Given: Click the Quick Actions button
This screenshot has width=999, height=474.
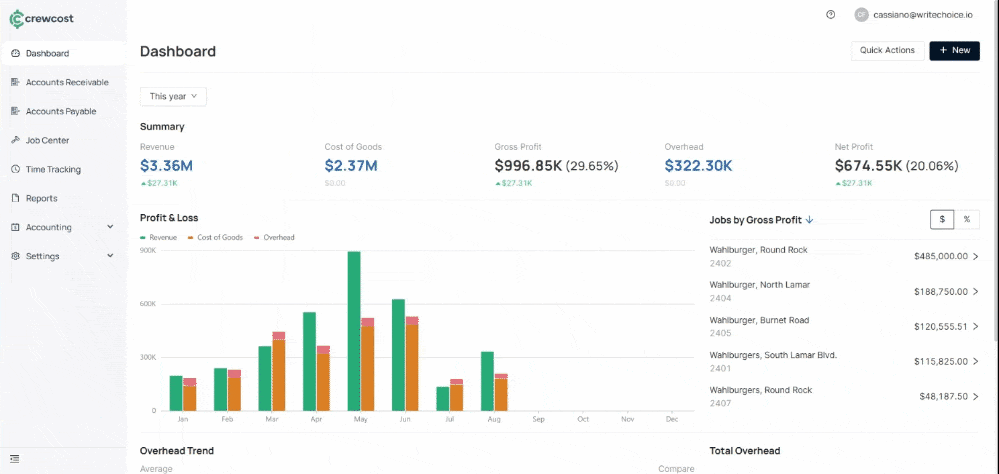Looking at the screenshot, I should pyautogui.click(x=887, y=50).
